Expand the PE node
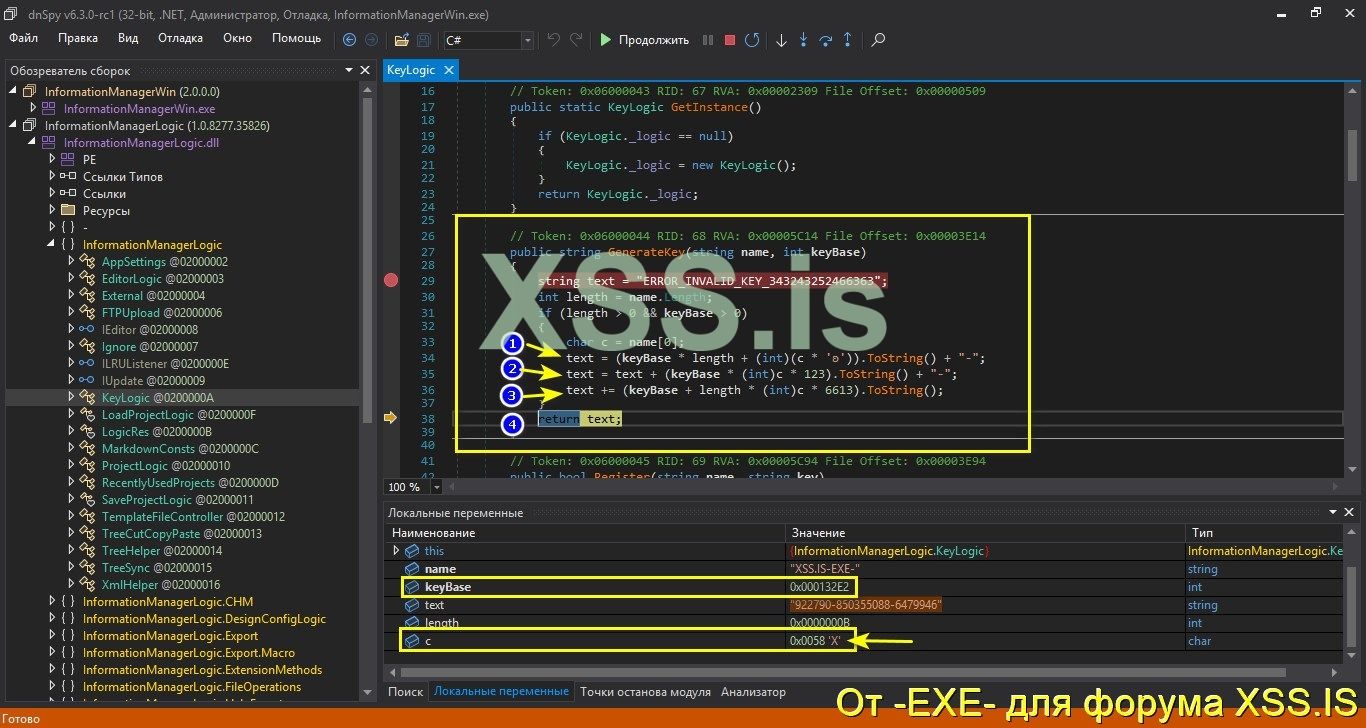Viewport: 1366px width, 728px height. (x=52, y=159)
